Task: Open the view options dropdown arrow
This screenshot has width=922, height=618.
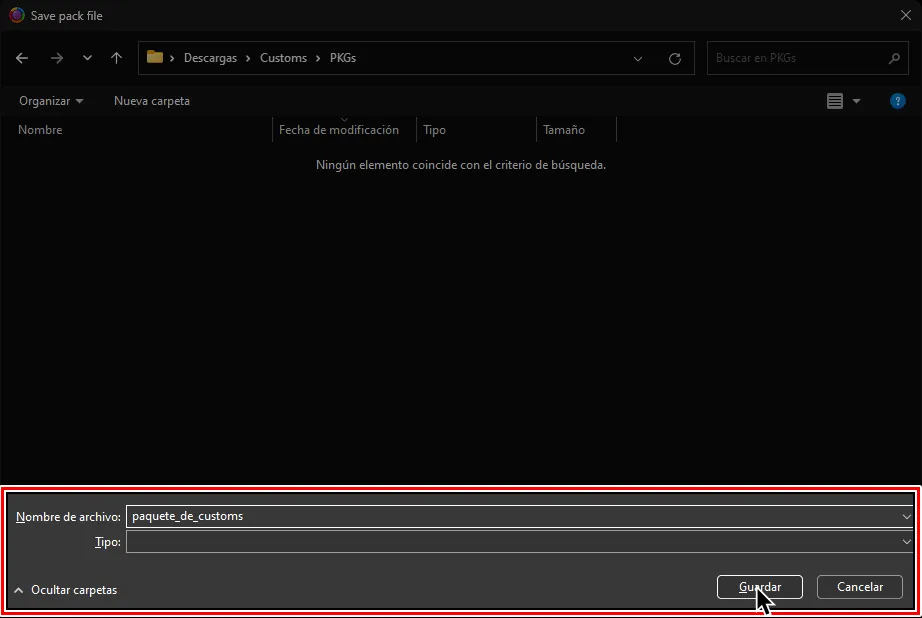Action: [856, 101]
